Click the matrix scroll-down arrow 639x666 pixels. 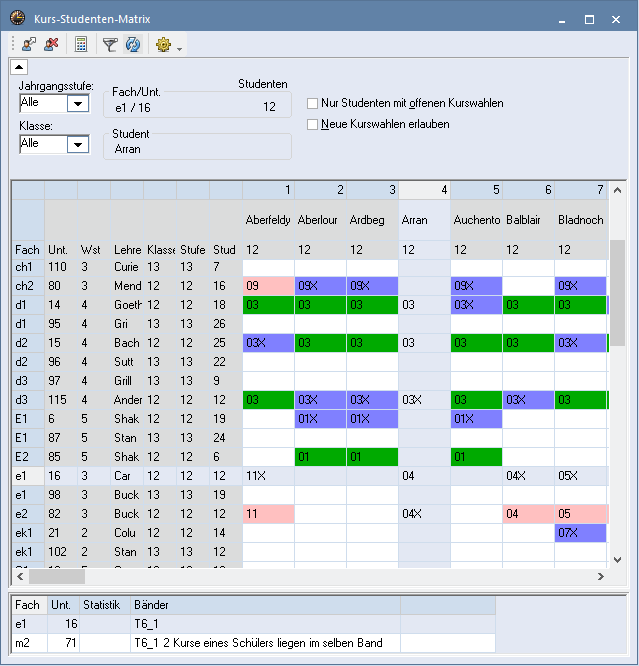pos(618,560)
